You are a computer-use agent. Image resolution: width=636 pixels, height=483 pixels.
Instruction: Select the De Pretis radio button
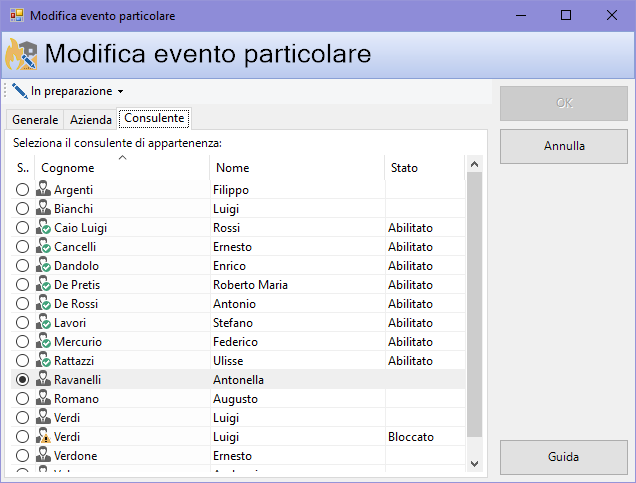click(x=22, y=285)
